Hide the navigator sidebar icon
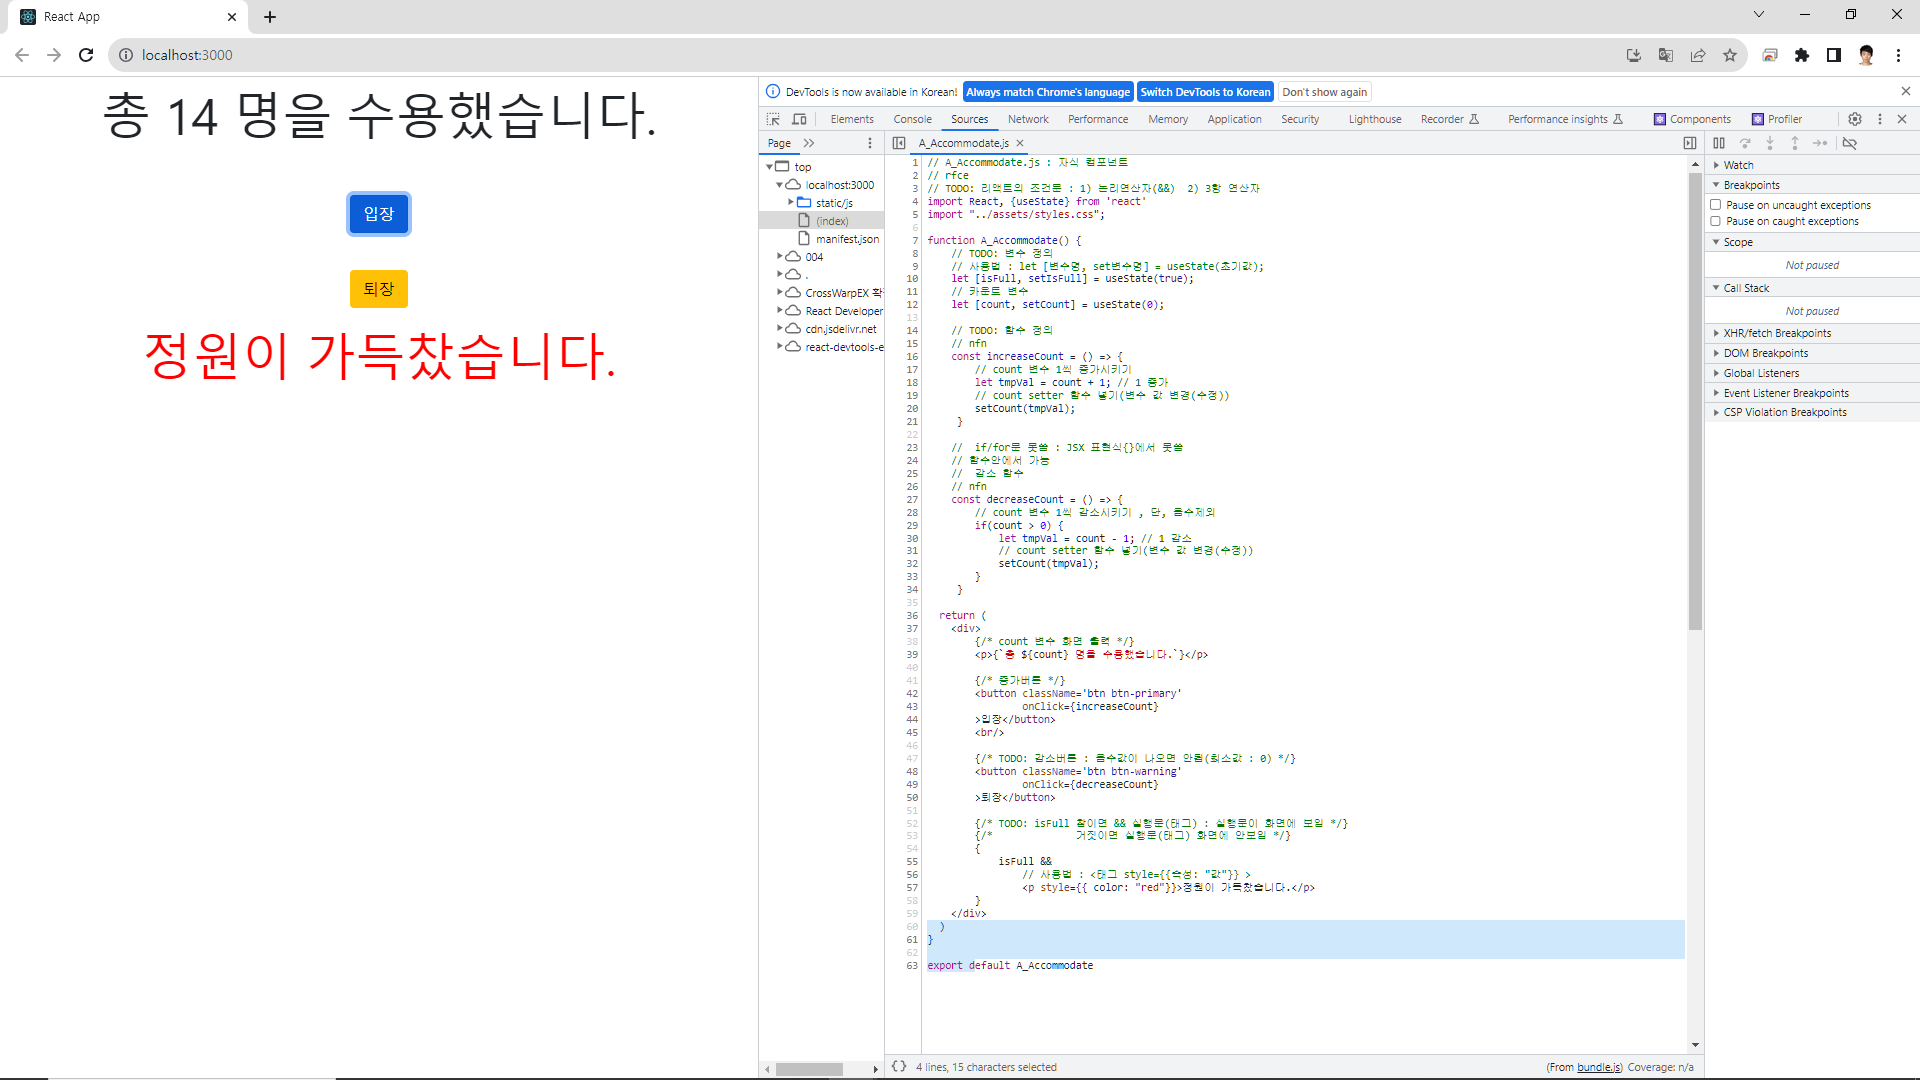 899,143
